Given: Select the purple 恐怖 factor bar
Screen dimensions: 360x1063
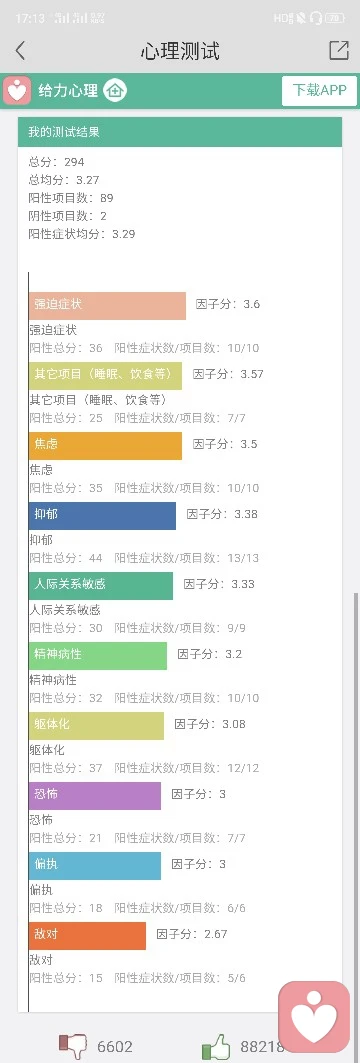Looking at the screenshot, I should [x=95, y=795].
